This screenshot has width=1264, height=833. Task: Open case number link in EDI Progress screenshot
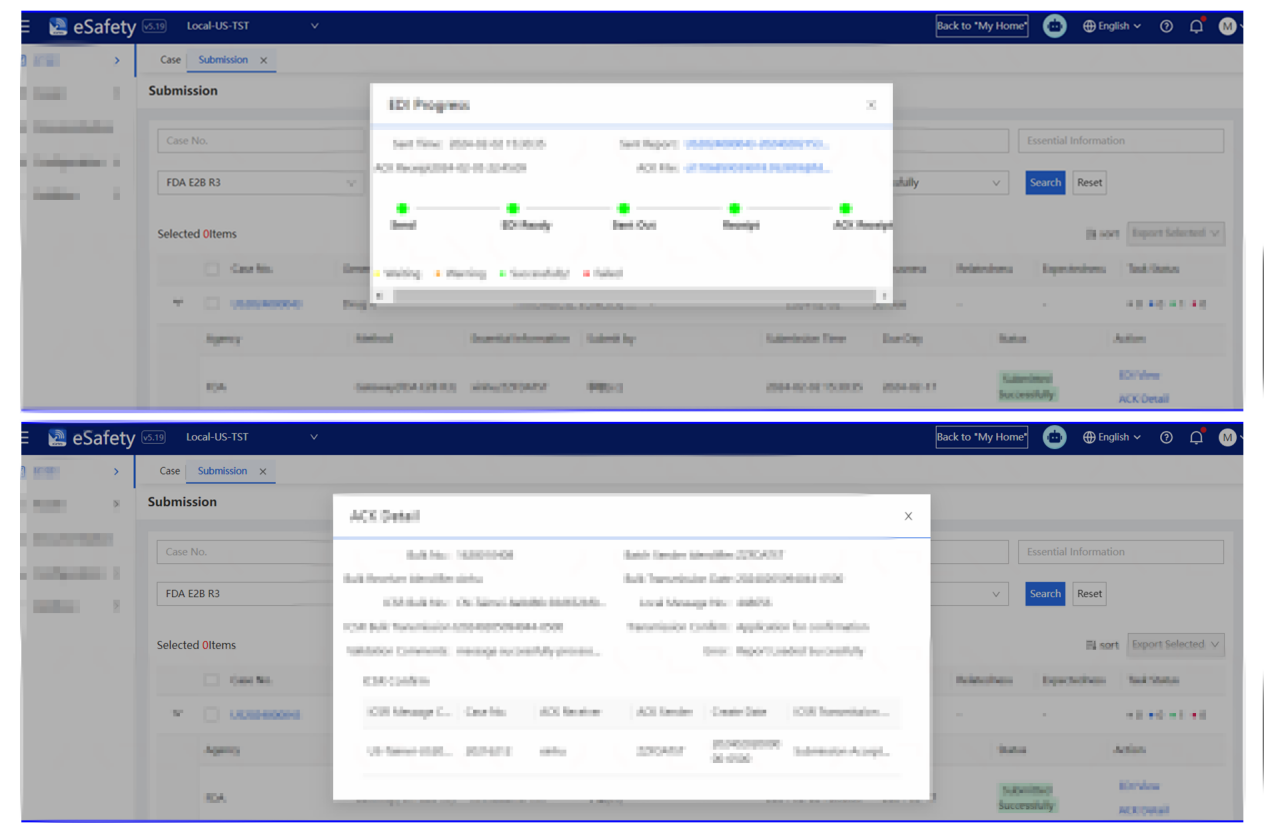point(266,304)
